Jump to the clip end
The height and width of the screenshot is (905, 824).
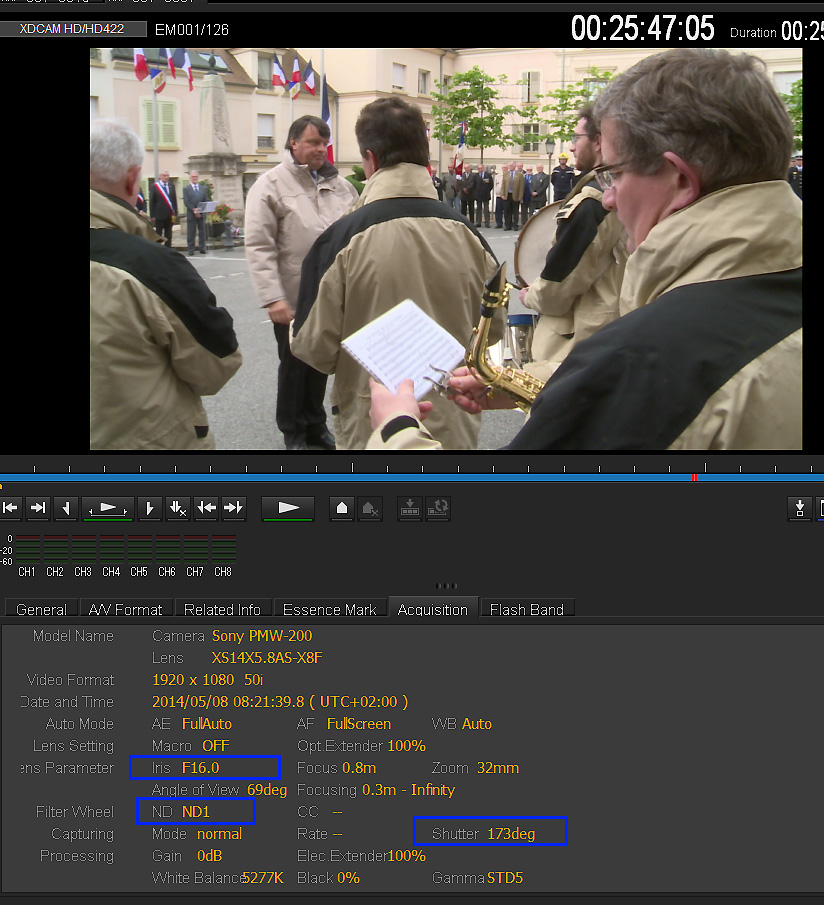click(38, 508)
